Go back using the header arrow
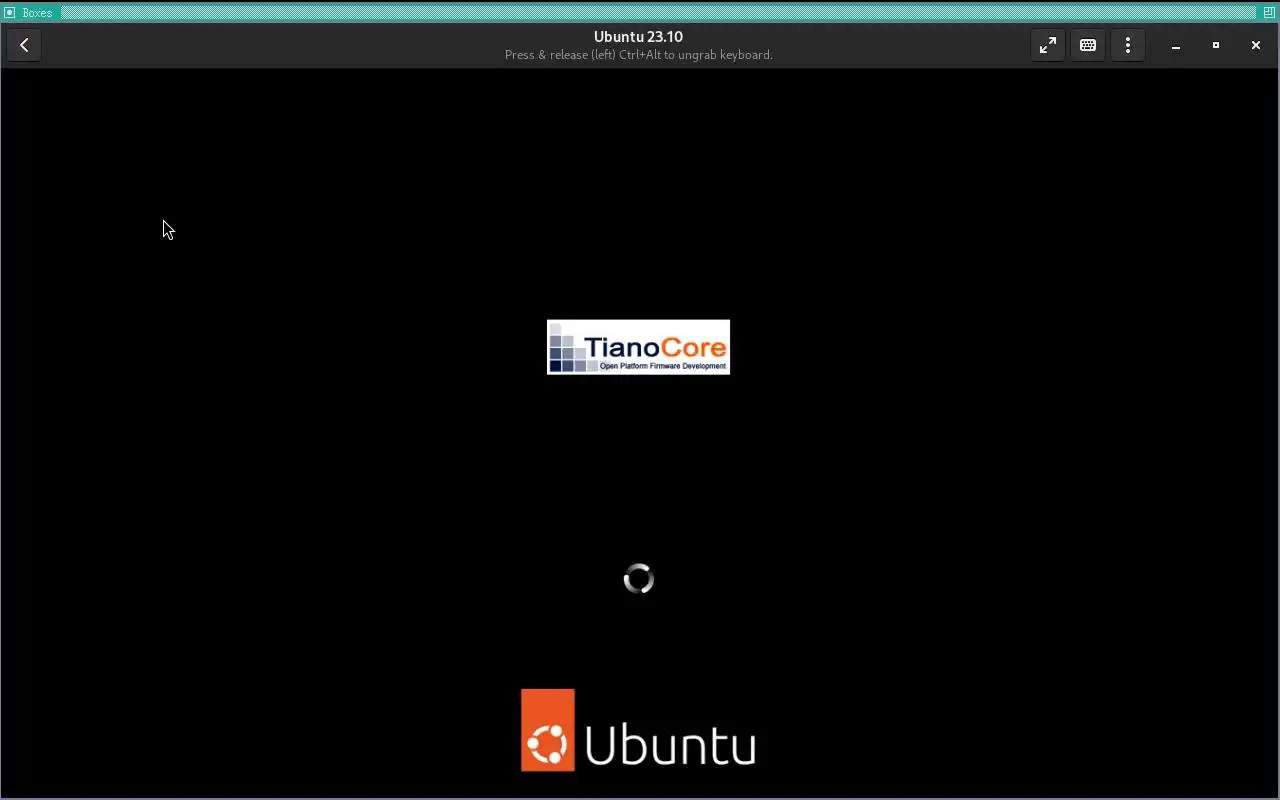 [24, 45]
